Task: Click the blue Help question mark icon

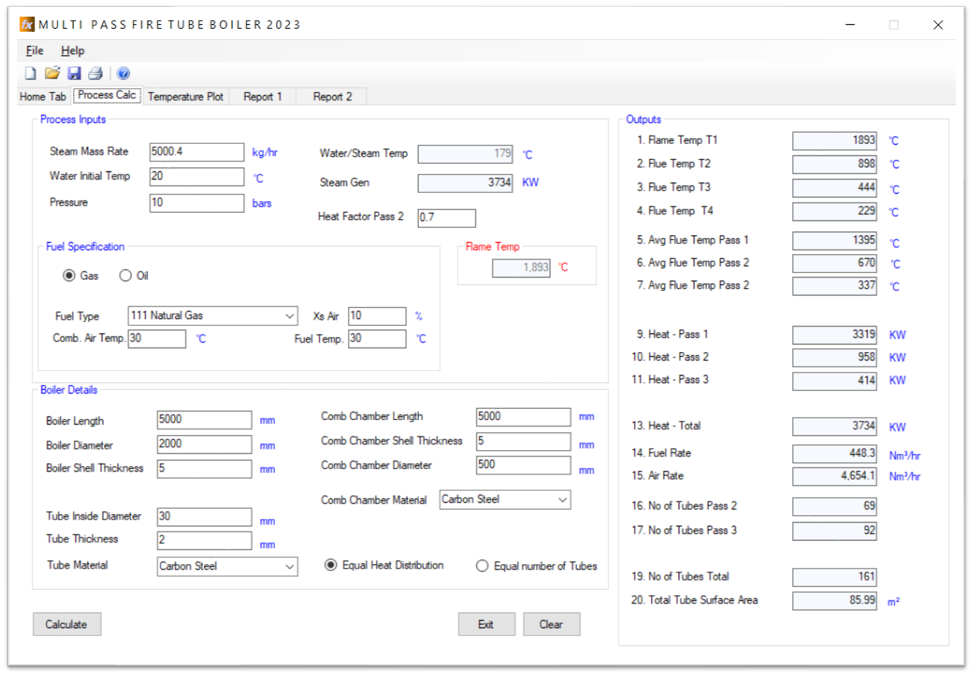Action: pyautogui.click(x=123, y=74)
